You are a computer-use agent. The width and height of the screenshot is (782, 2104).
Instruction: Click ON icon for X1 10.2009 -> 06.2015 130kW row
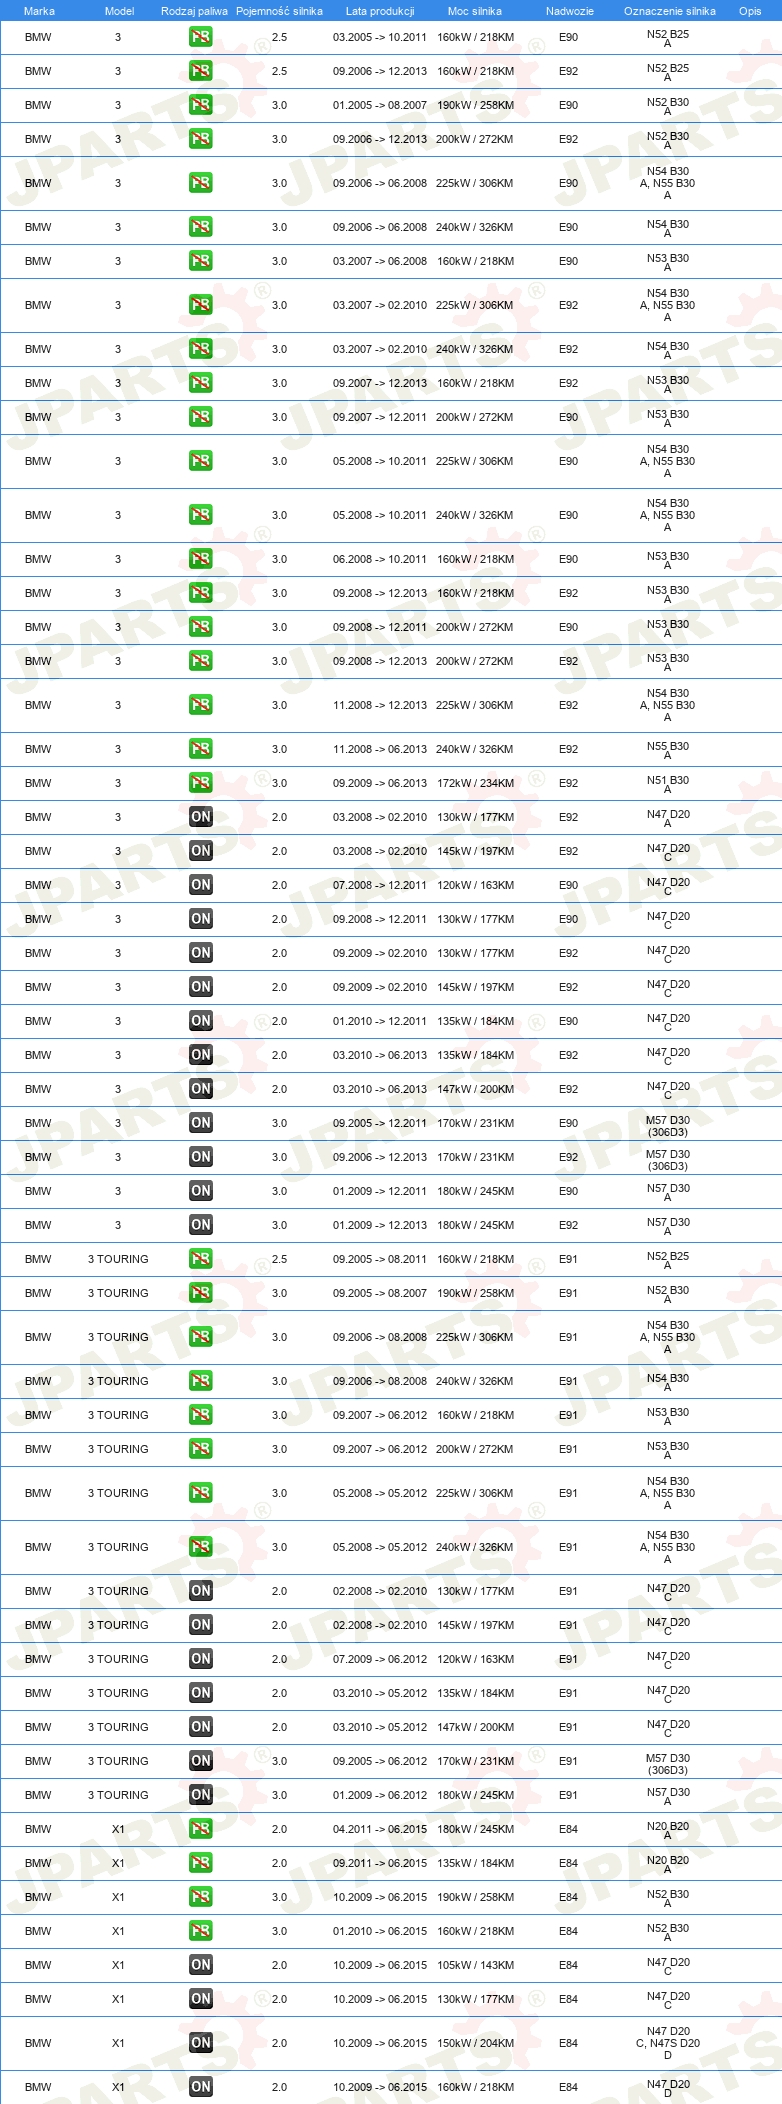click(x=200, y=1999)
